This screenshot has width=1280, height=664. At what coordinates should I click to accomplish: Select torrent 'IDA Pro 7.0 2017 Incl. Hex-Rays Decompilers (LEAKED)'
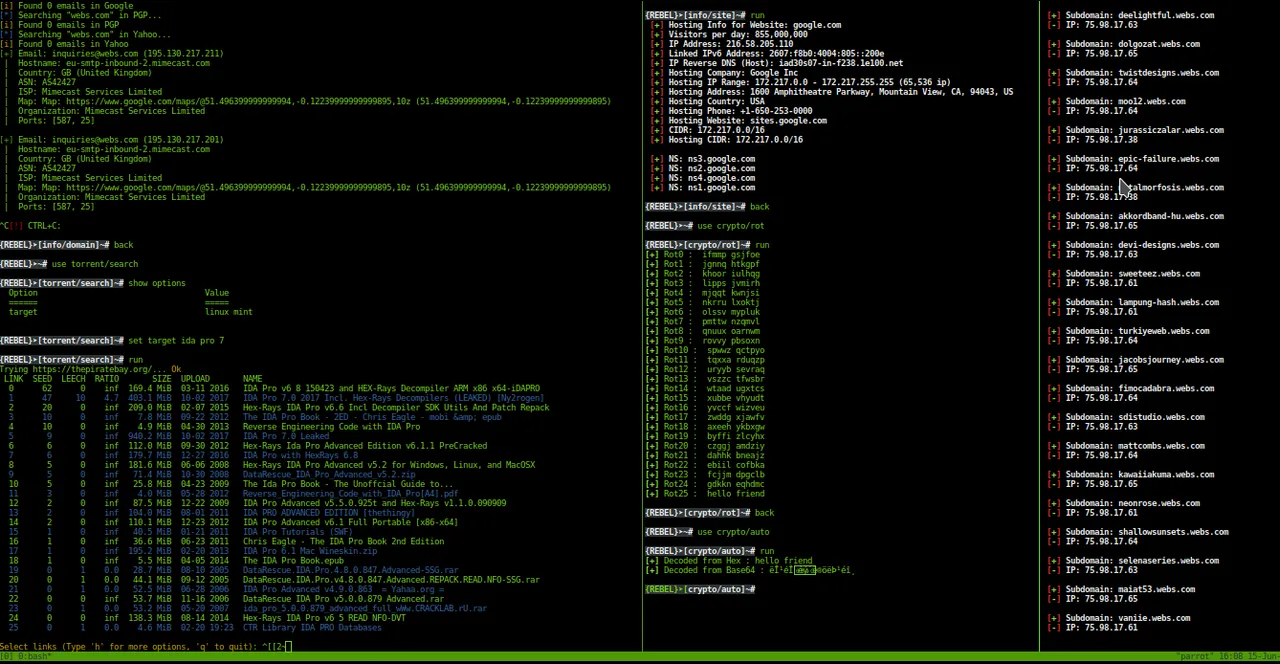click(393, 398)
